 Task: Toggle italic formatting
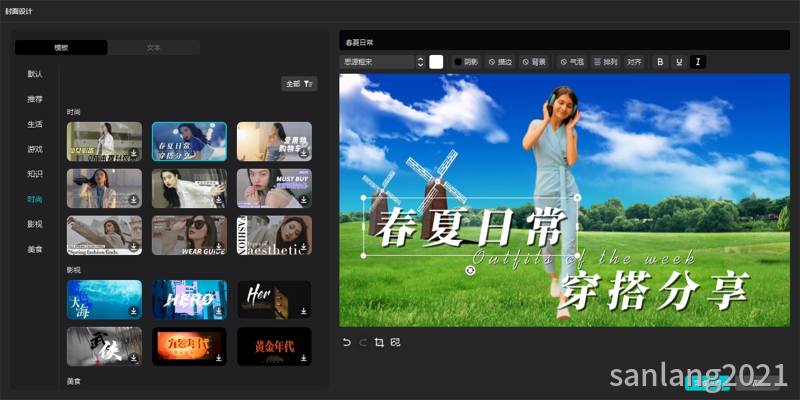click(x=698, y=62)
